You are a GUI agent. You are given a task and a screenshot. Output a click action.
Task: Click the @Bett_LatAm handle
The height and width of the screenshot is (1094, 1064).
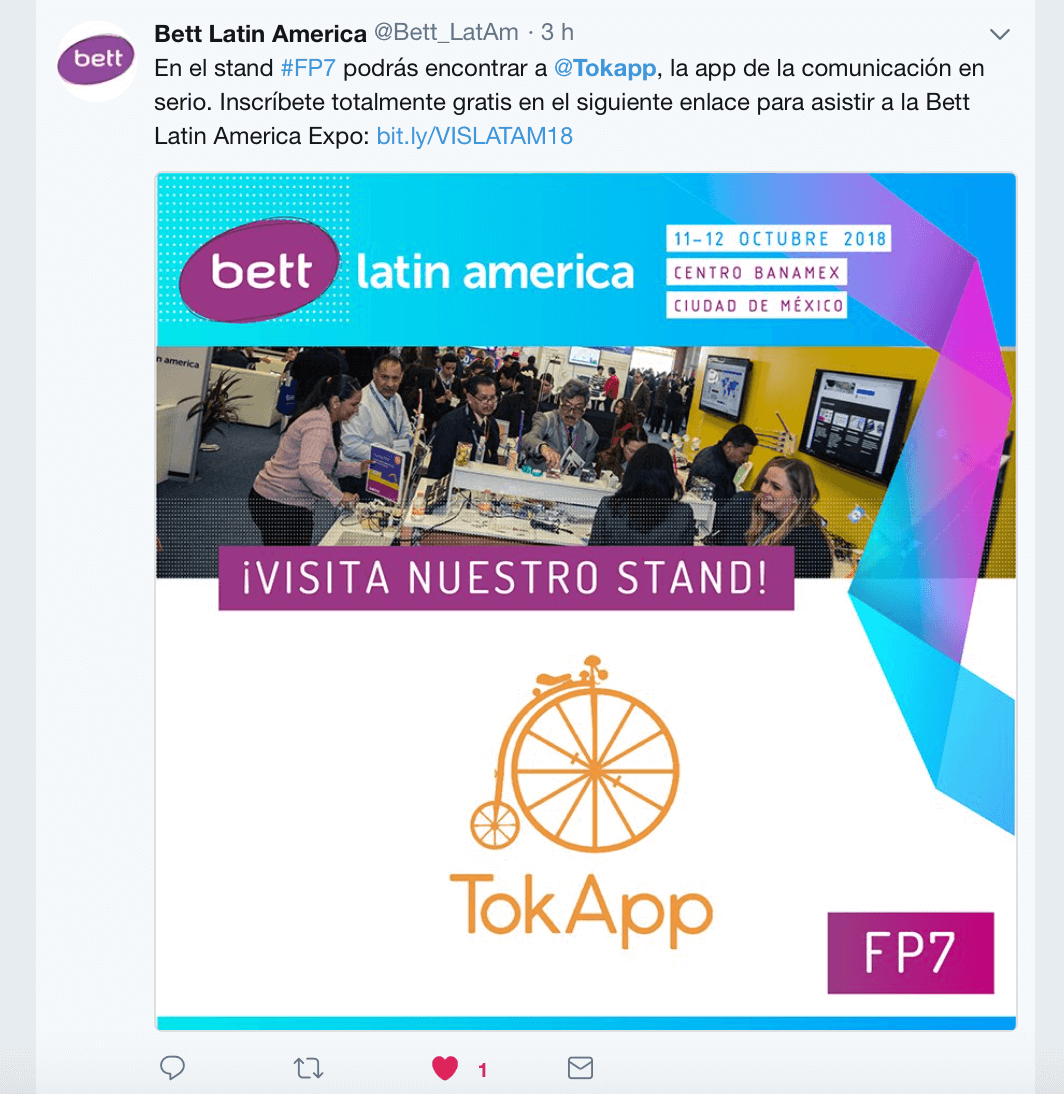coord(447,32)
